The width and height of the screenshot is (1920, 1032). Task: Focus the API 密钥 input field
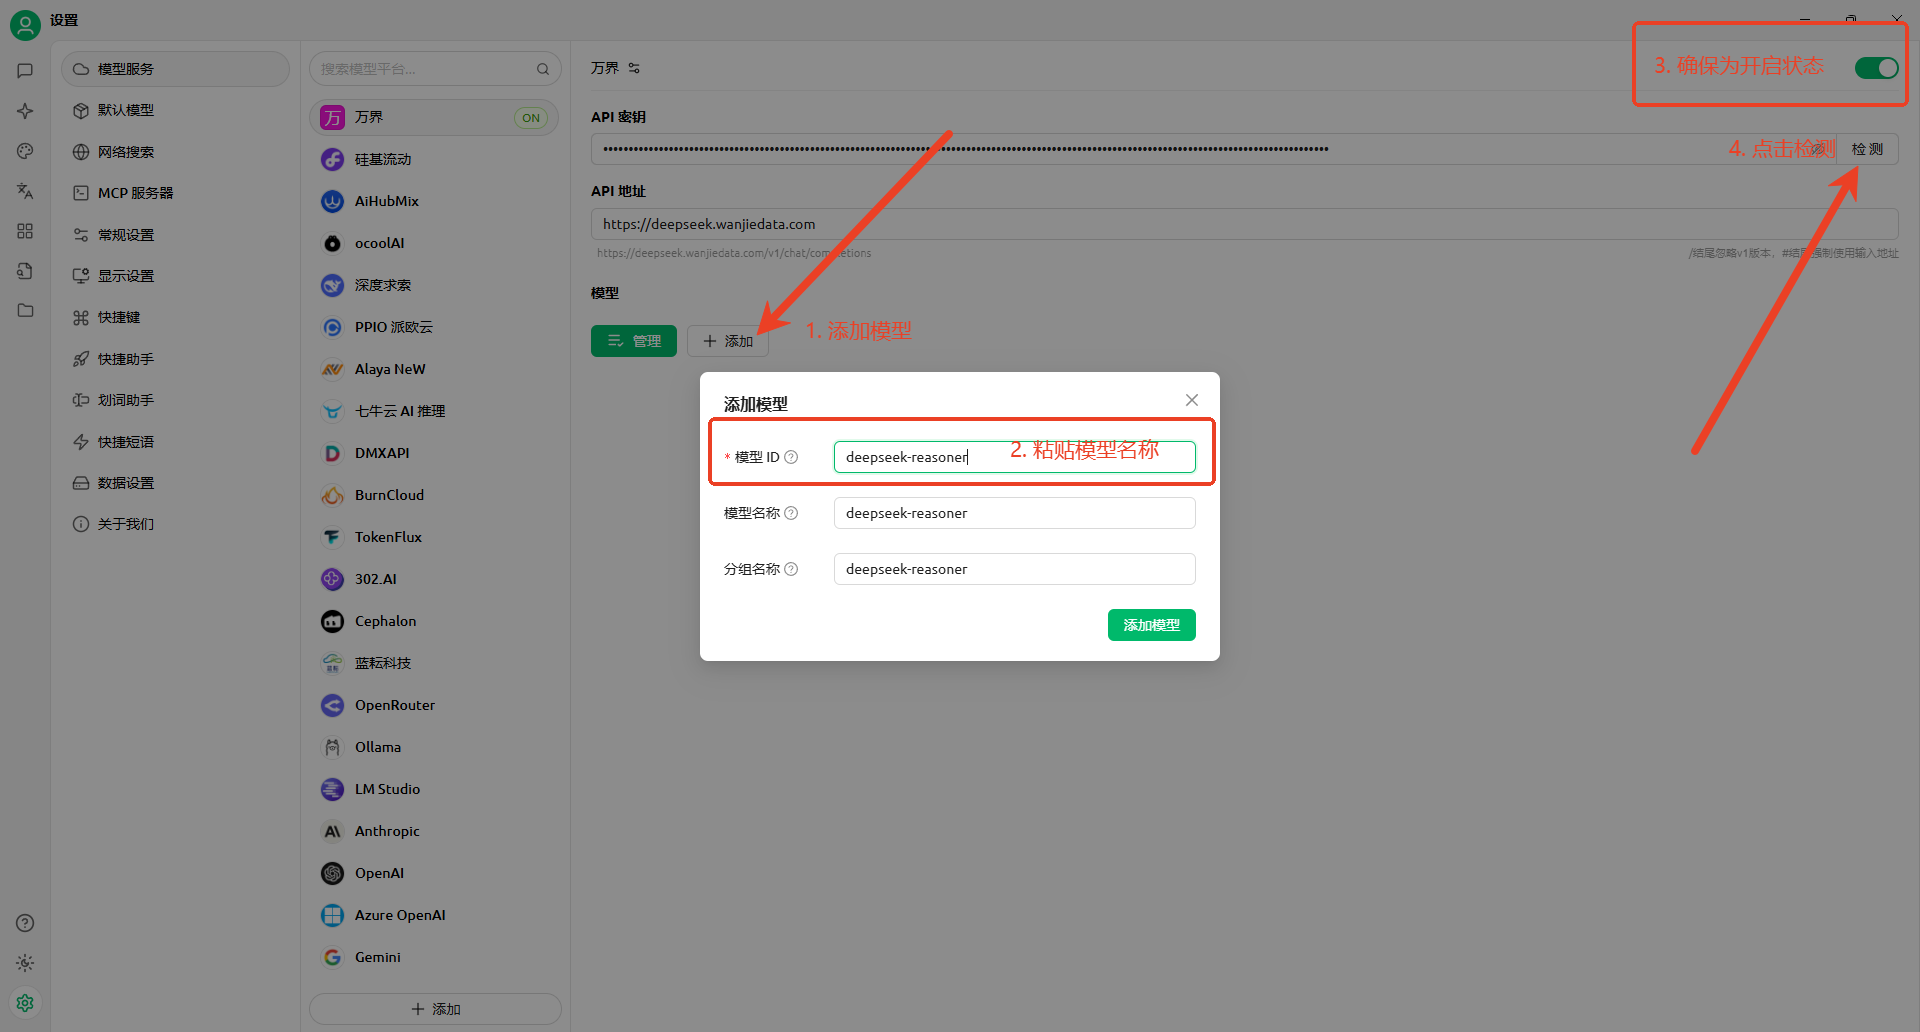click(1214, 149)
